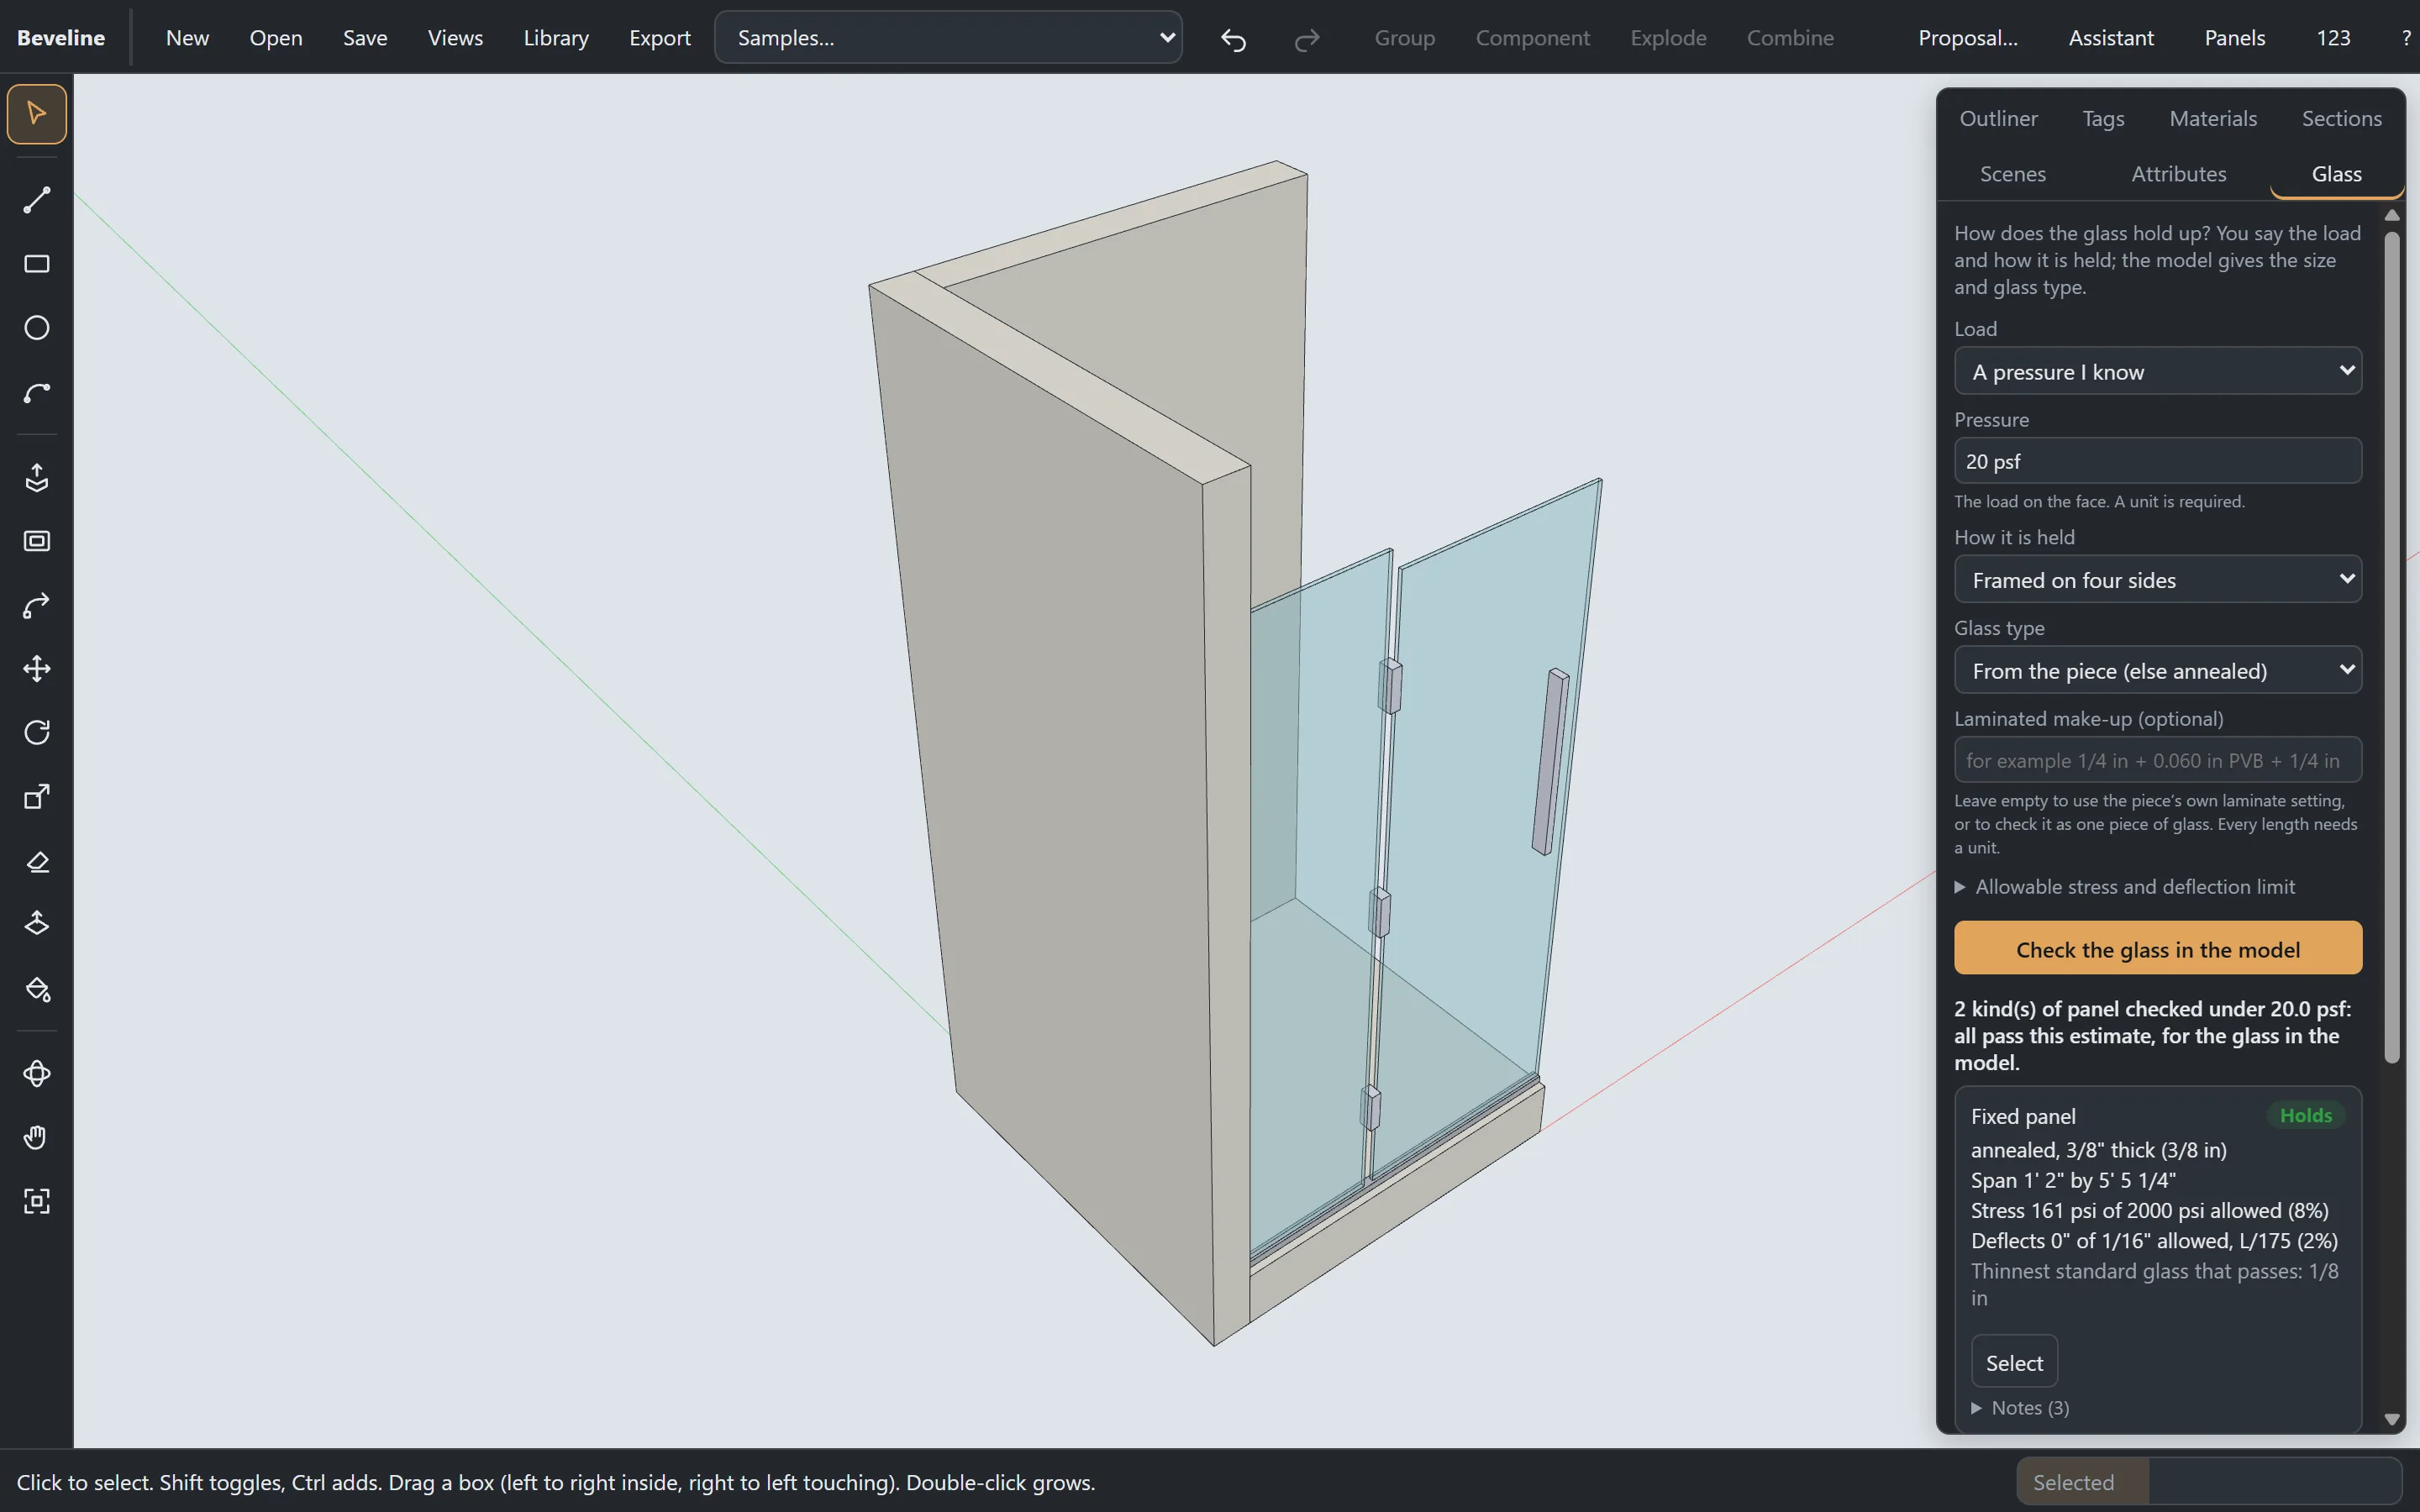The height and width of the screenshot is (1512, 2420).
Task: Select the Follow Me path tool
Action: 37,605
